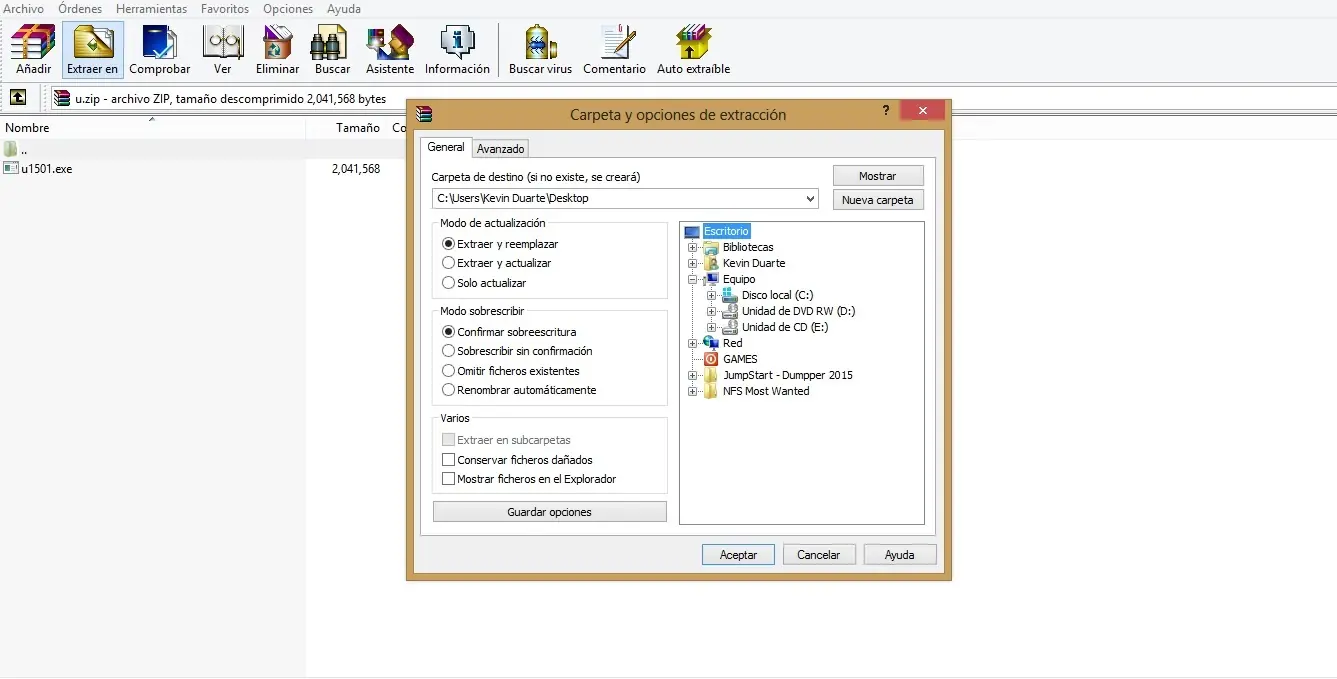The width and height of the screenshot is (1337, 679).
Task: Click the Nueva carpeta button
Action: pos(877,200)
